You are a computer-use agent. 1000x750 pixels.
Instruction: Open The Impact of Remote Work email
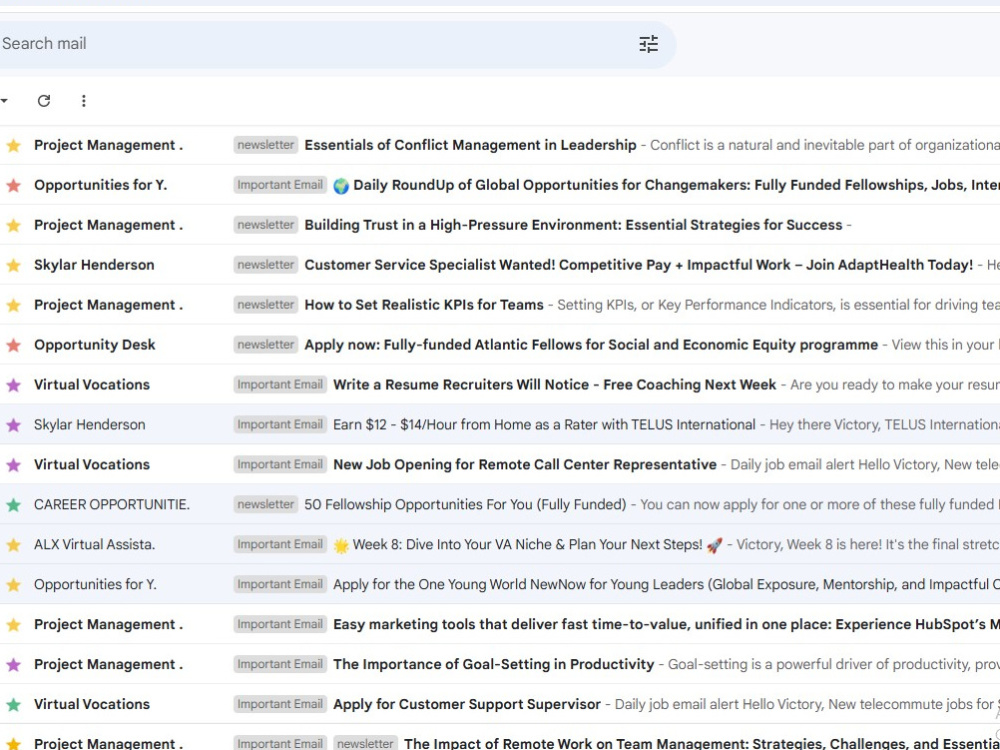click(702, 743)
